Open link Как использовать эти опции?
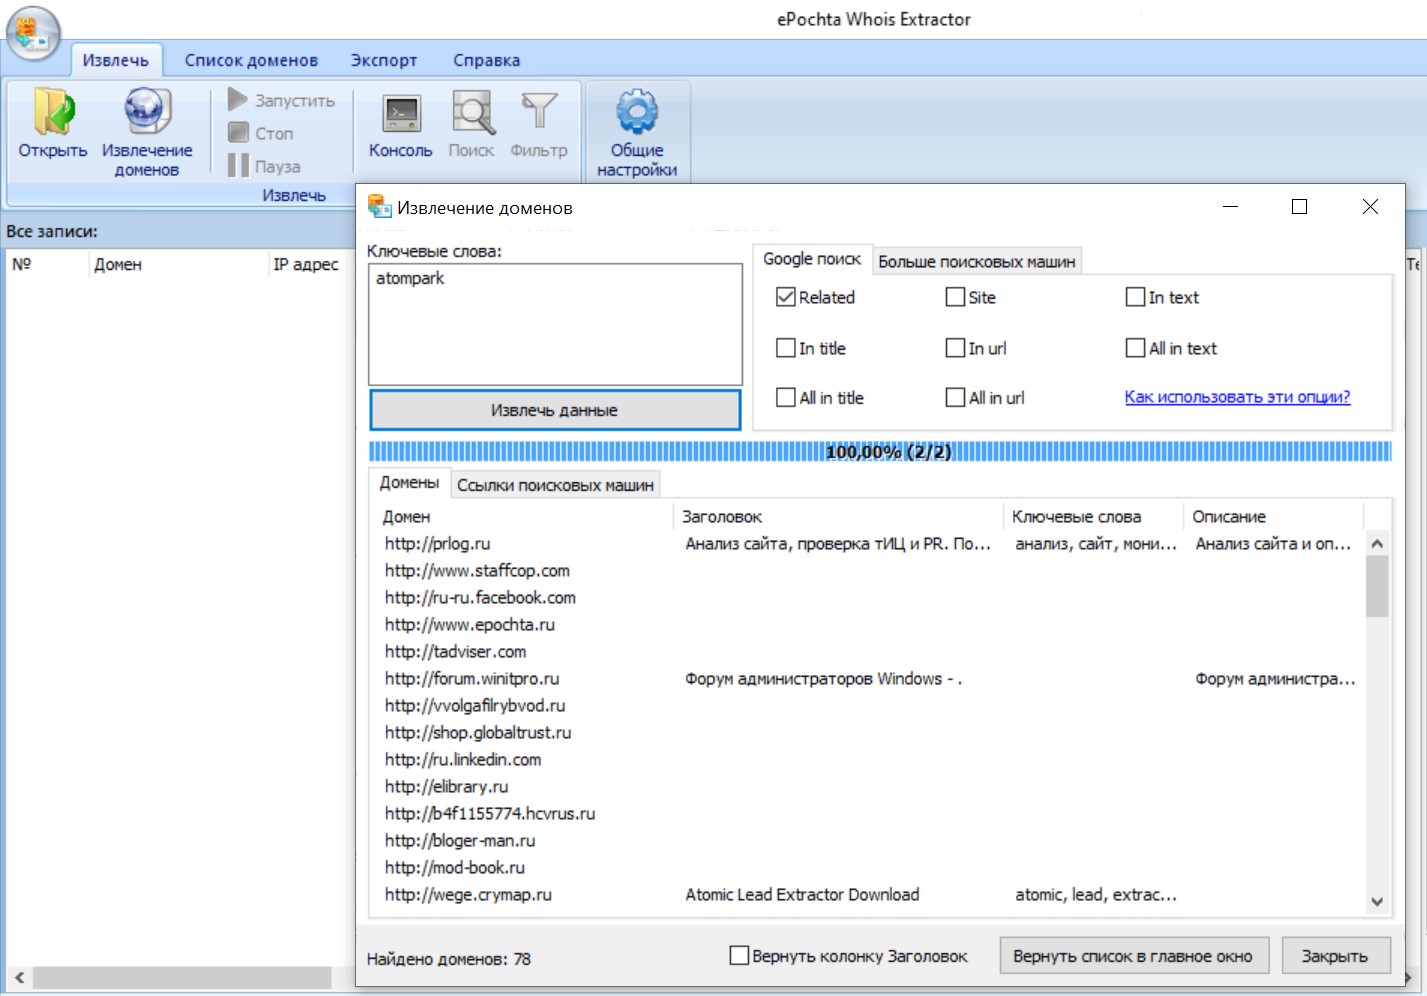This screenshot has height=996, width=1427. (x=1237, y=397)
